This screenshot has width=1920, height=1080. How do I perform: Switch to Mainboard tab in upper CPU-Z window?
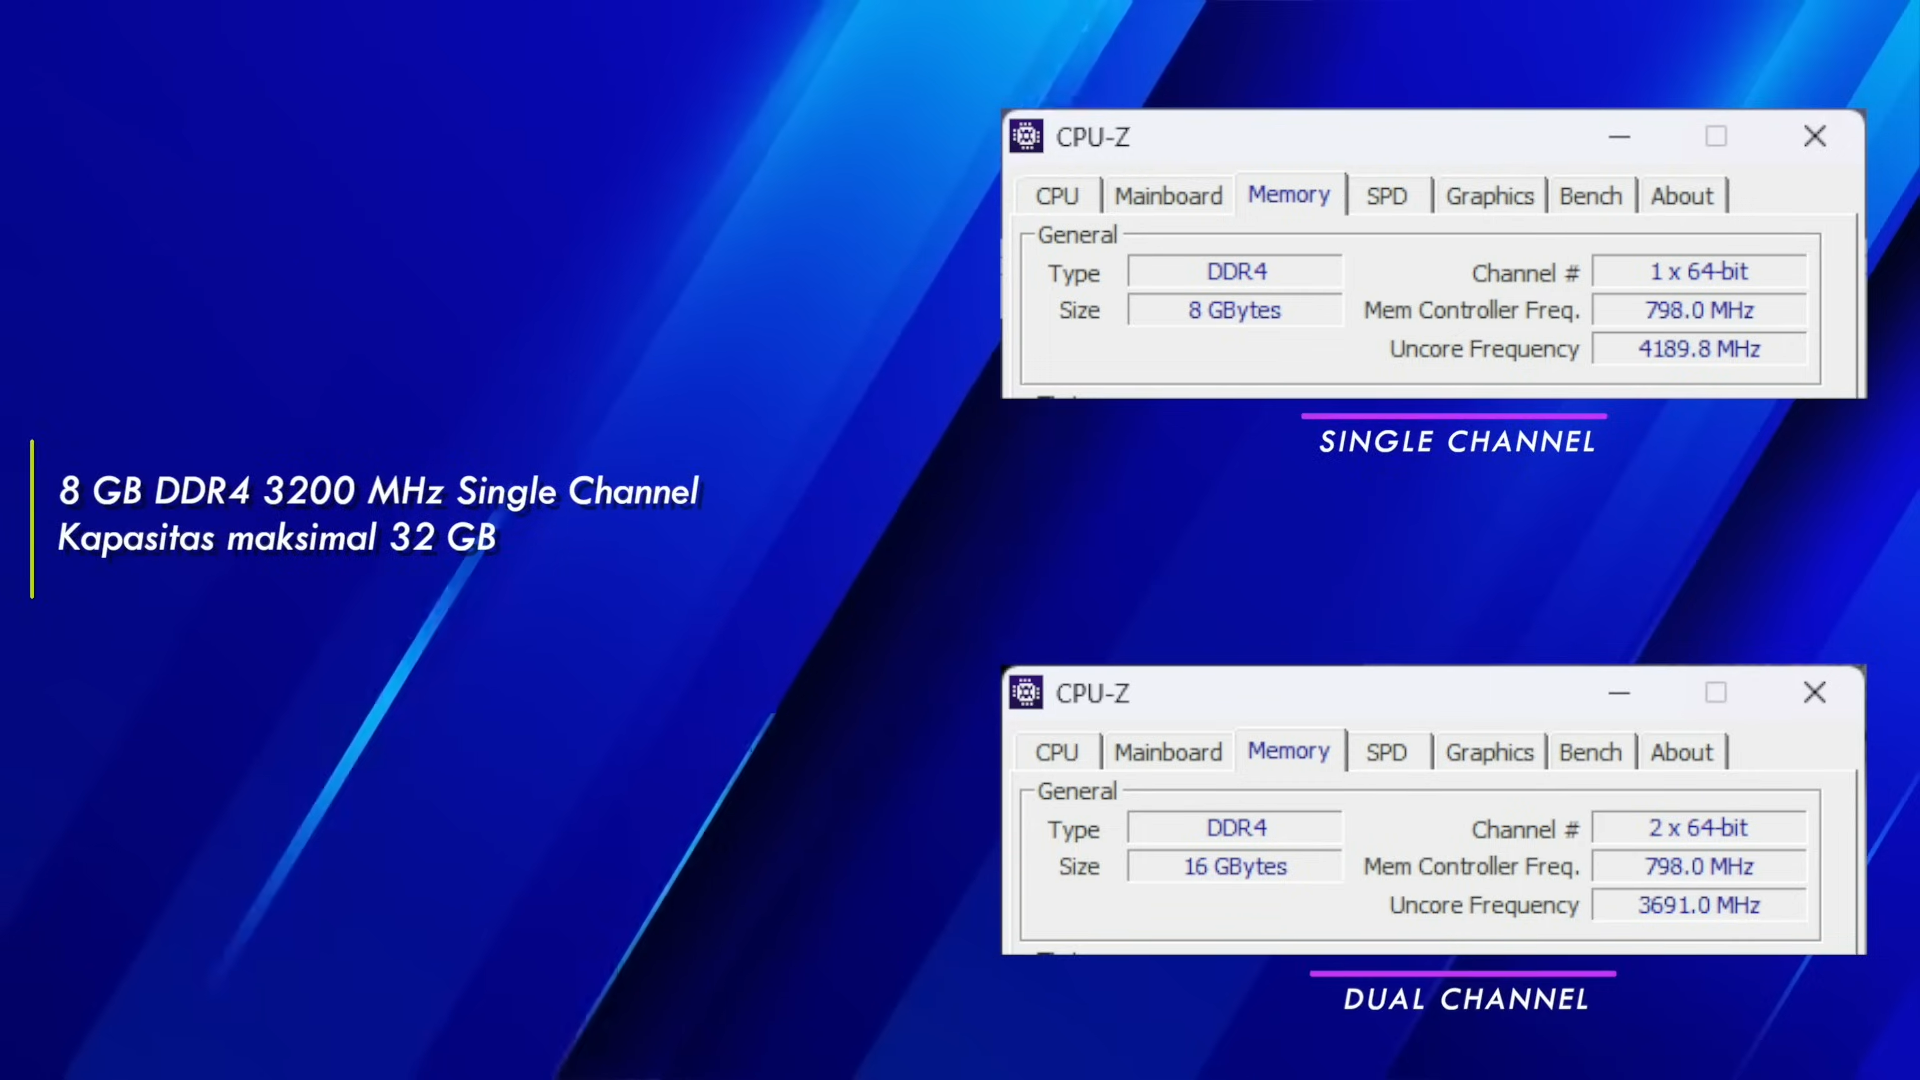pos(1168,196)
